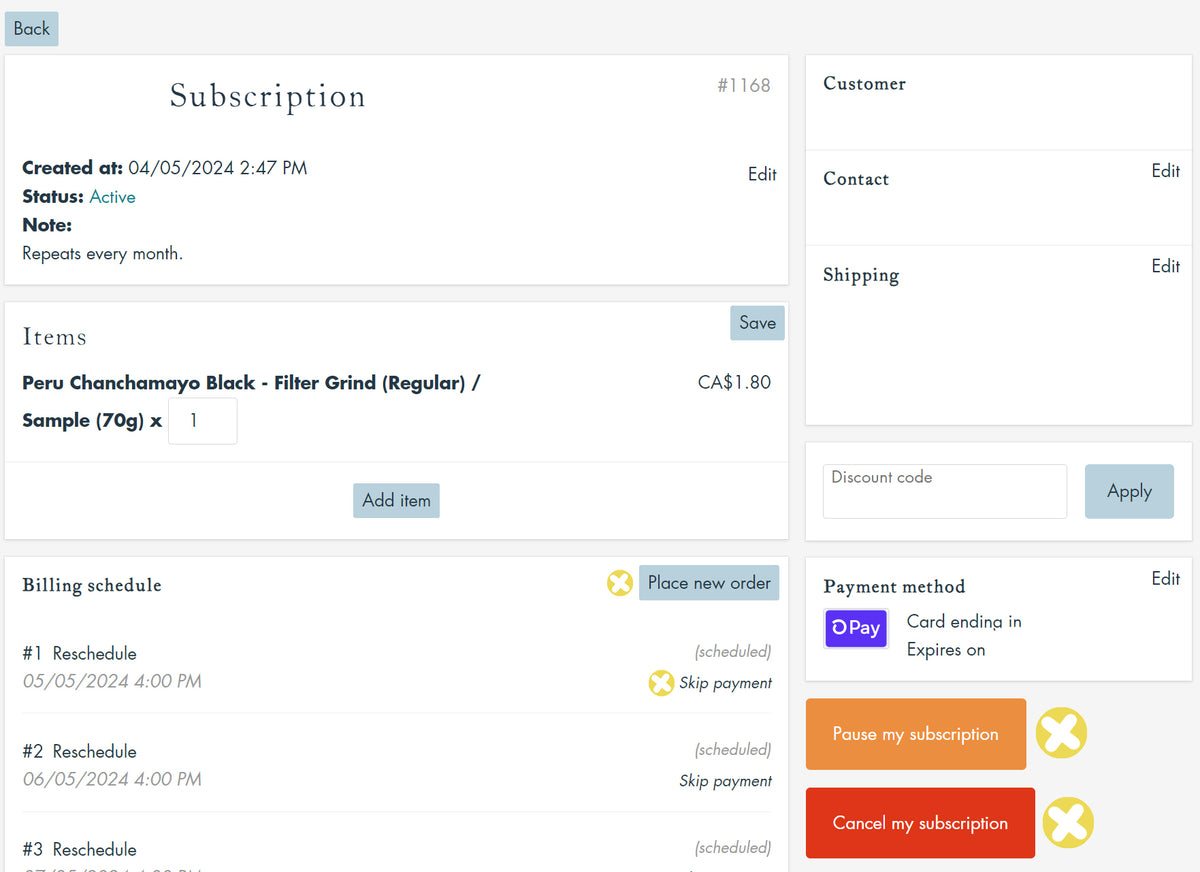Viewport: 1200px width, 872px height.
Task: Focus the Discount code input field
Action: click(944, 492)
